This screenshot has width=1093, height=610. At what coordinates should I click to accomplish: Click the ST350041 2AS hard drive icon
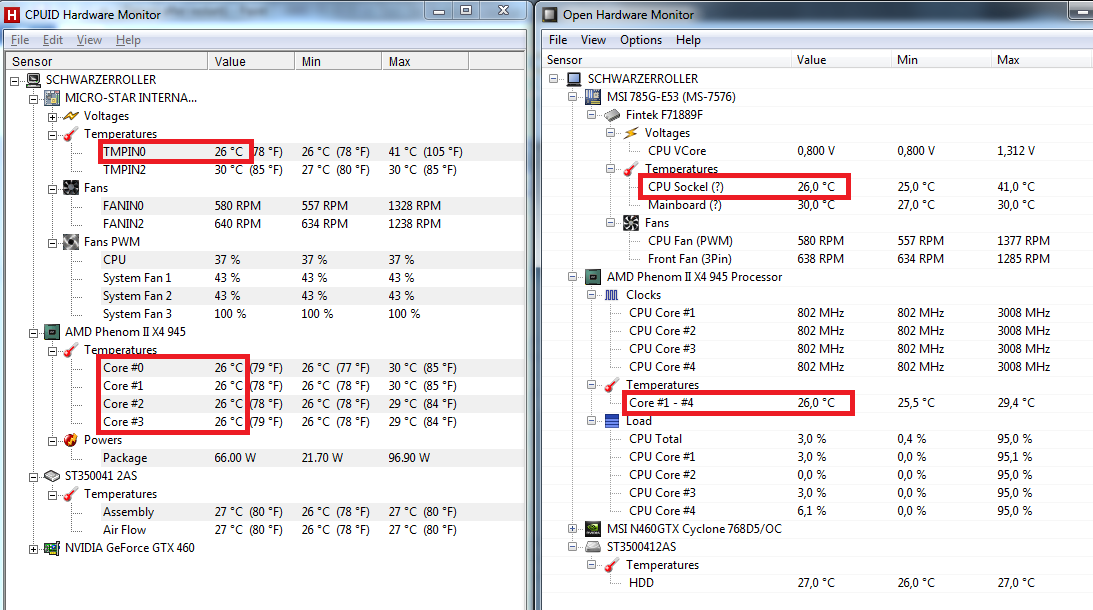point(52,476)
